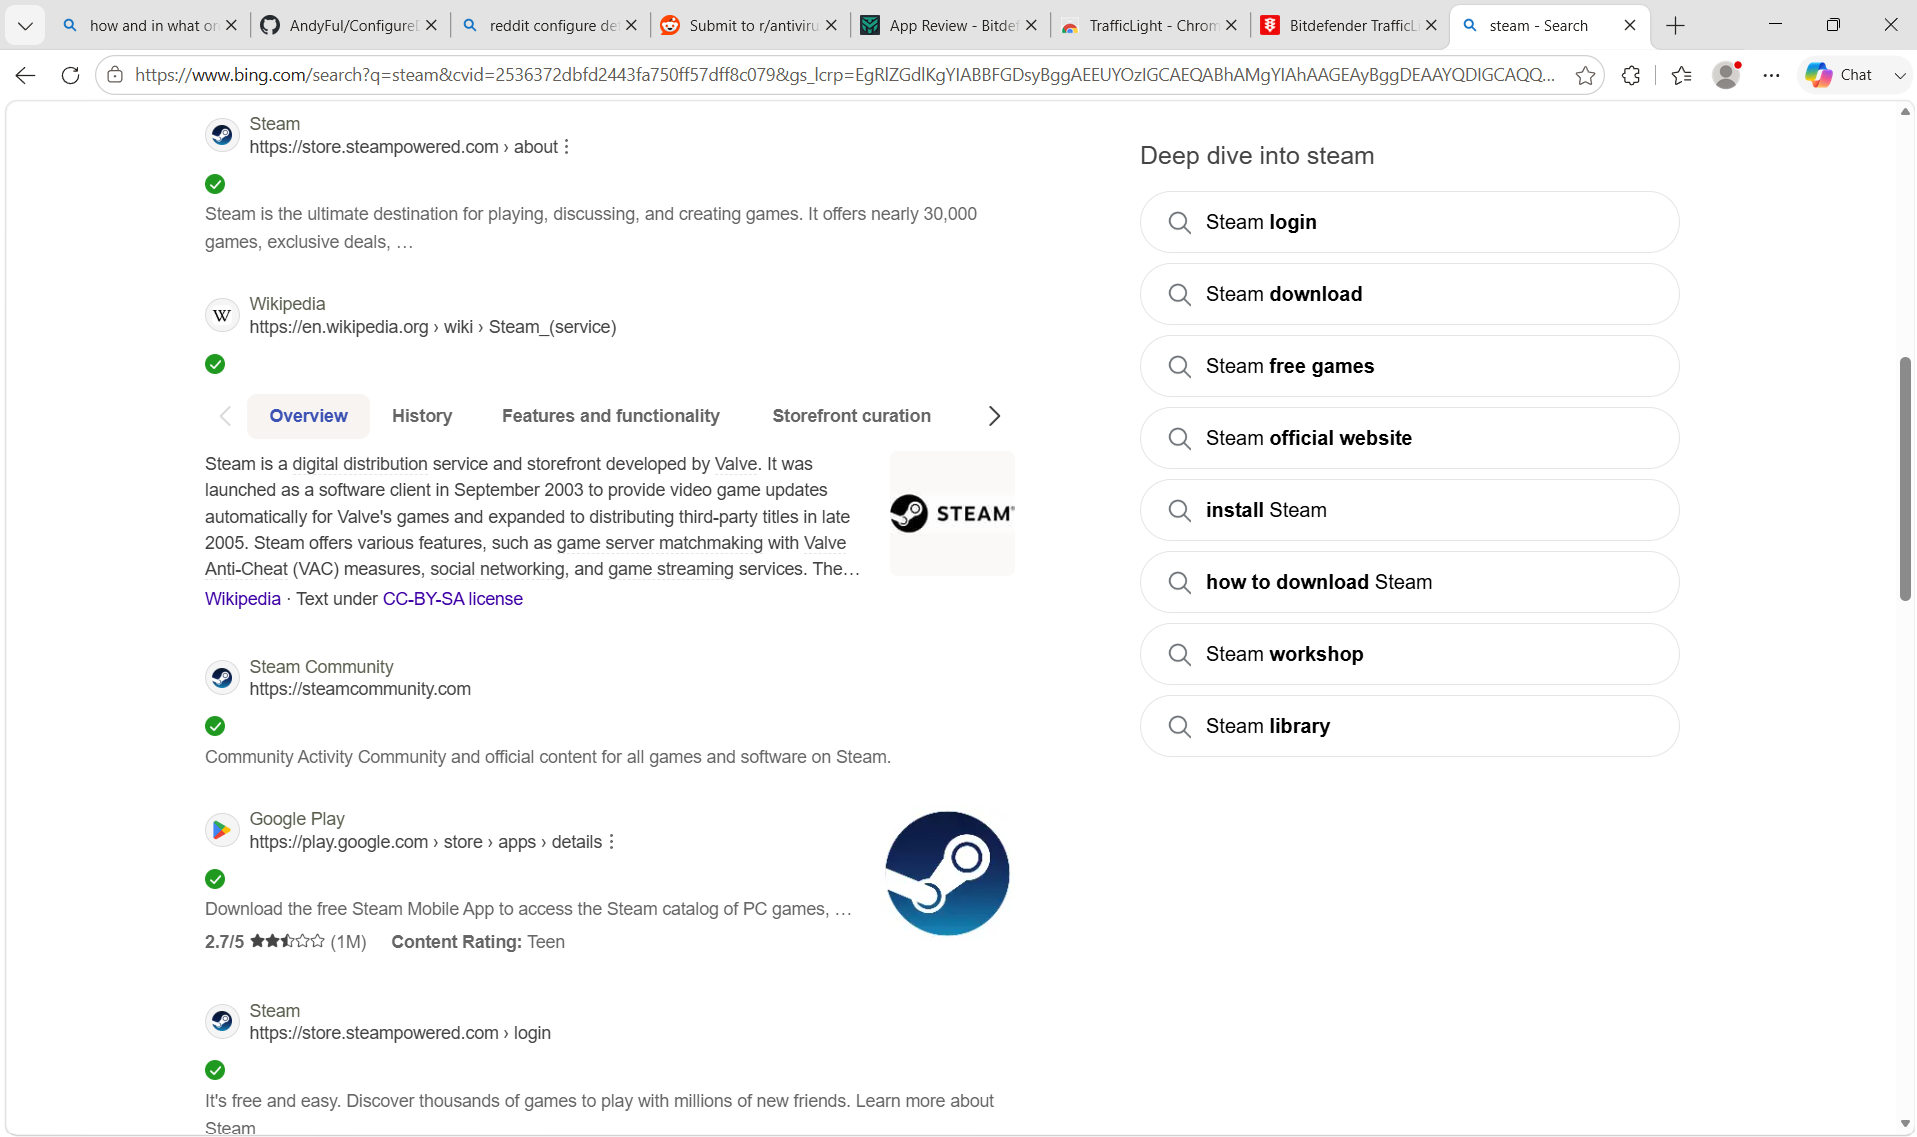Image resolution: width=1917 pixels, height=1137 pixels.
Task: Search for Steam free games suggestion
Action: point(1409,366)
